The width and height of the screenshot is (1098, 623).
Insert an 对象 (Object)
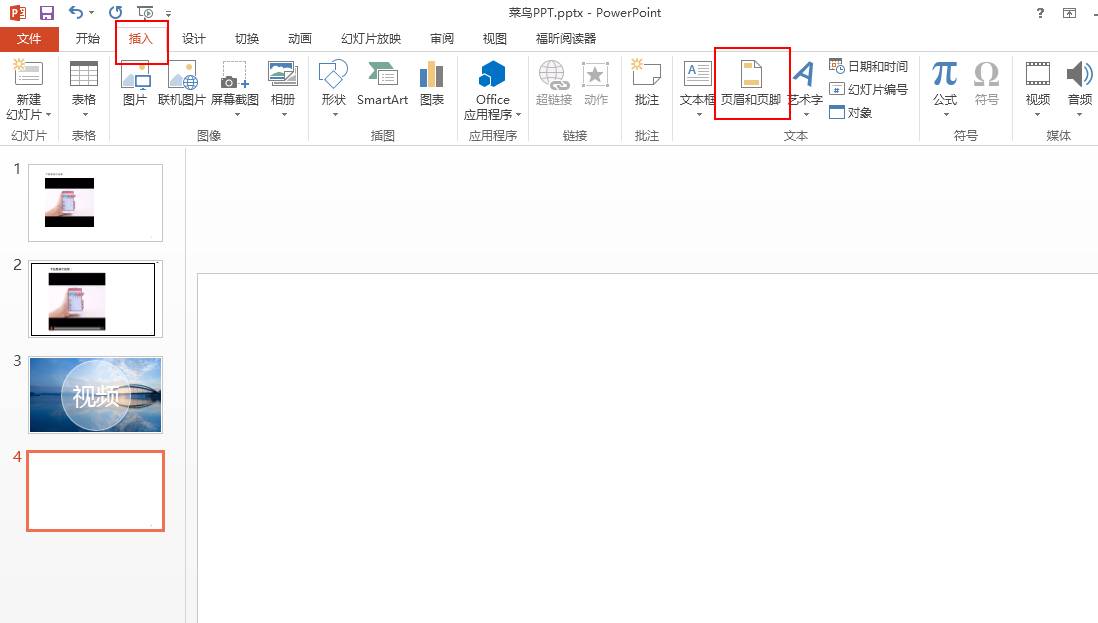pos(851,112)
